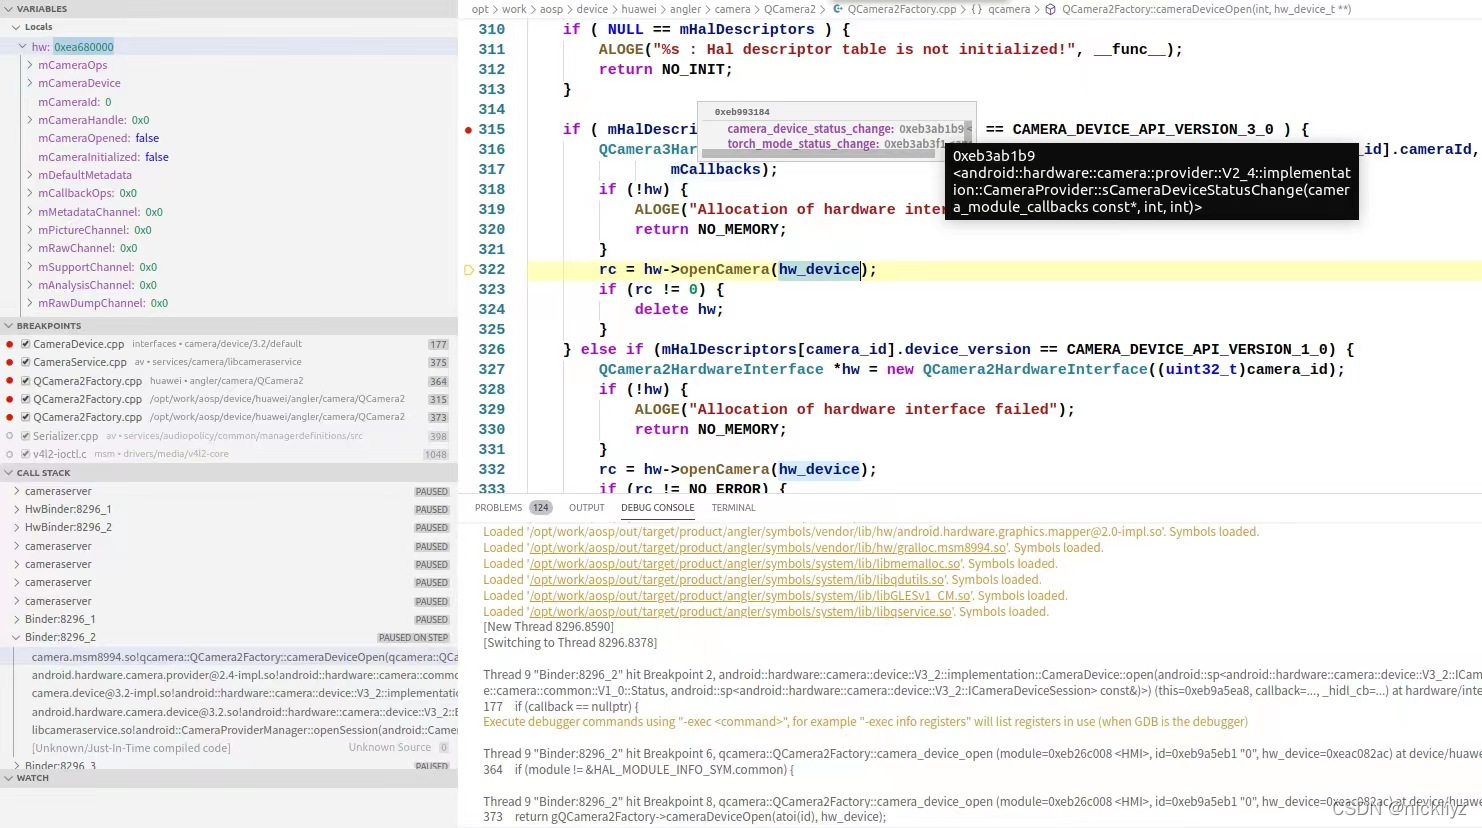Expand the mCameraDevice variable

30,83
